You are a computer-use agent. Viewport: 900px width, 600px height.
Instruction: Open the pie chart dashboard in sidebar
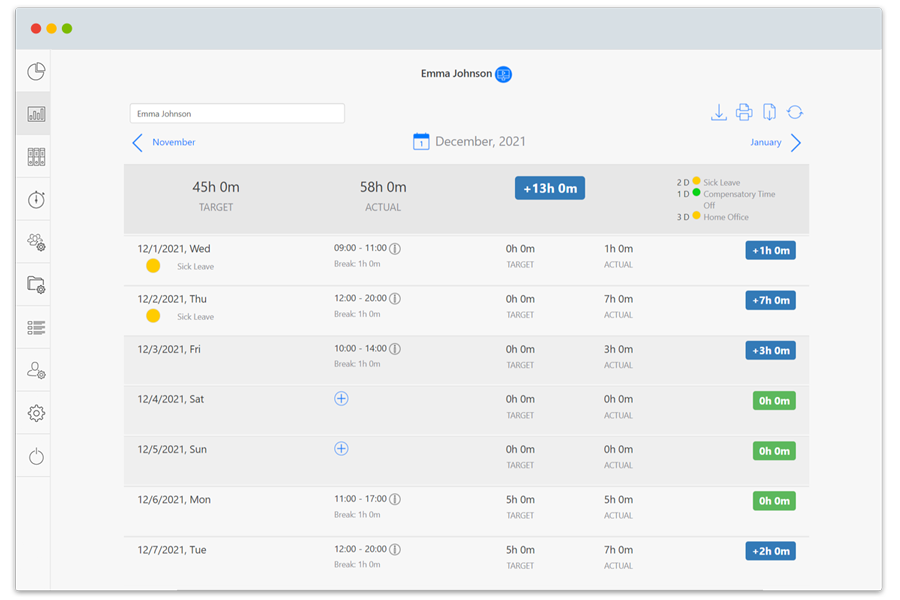[36, 72]
